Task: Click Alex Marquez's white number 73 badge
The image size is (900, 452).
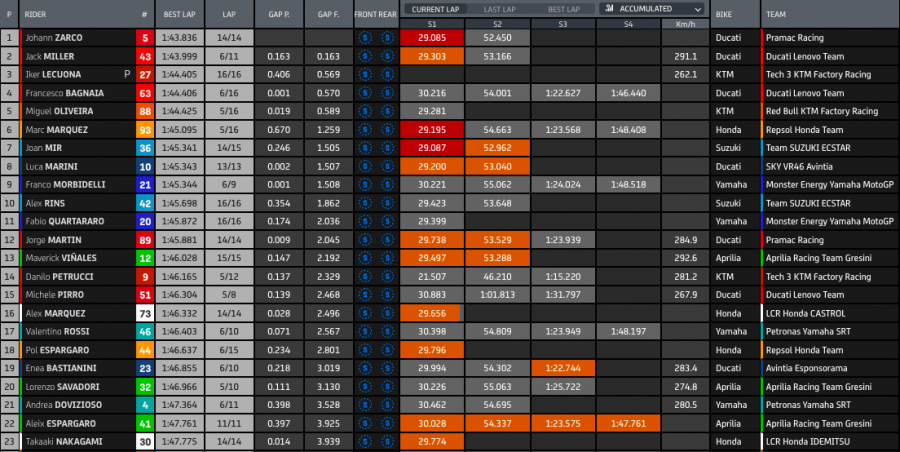Action: 144,313
